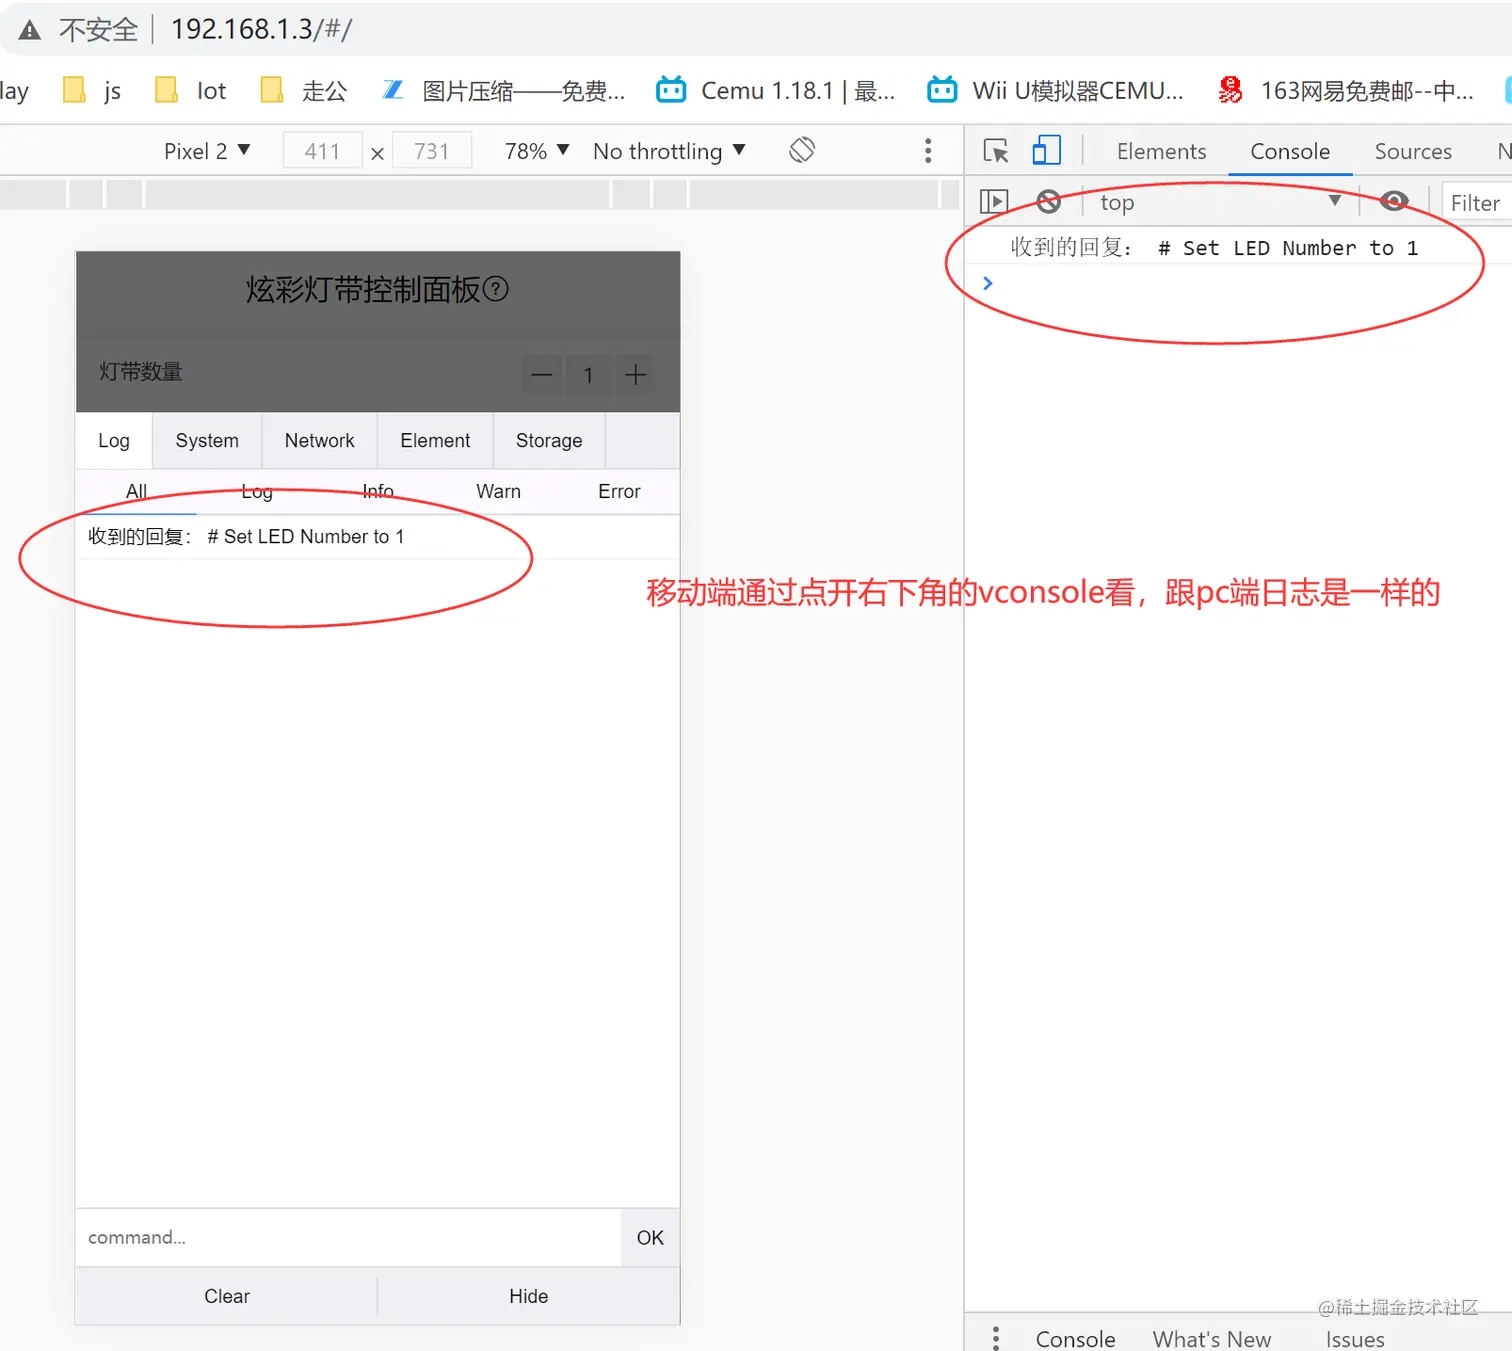Click the console prompt arrow
This screenshot has width=1512, height=1351.
click(987, 283)
